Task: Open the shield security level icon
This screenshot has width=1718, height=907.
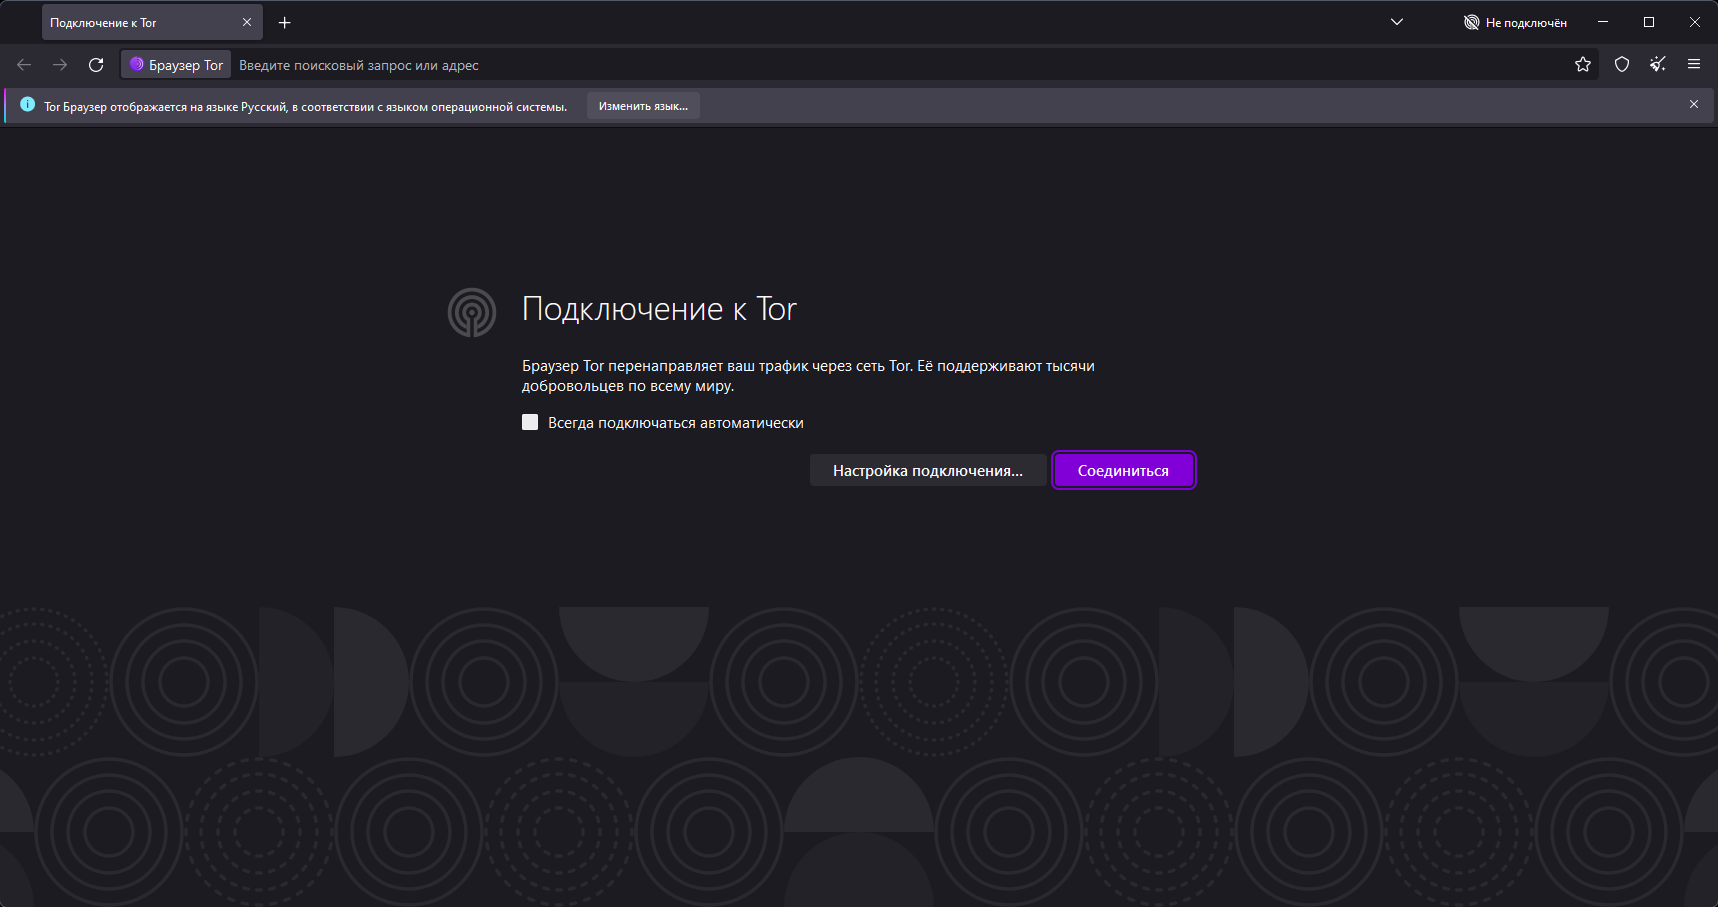Action: coord(1622,65)
